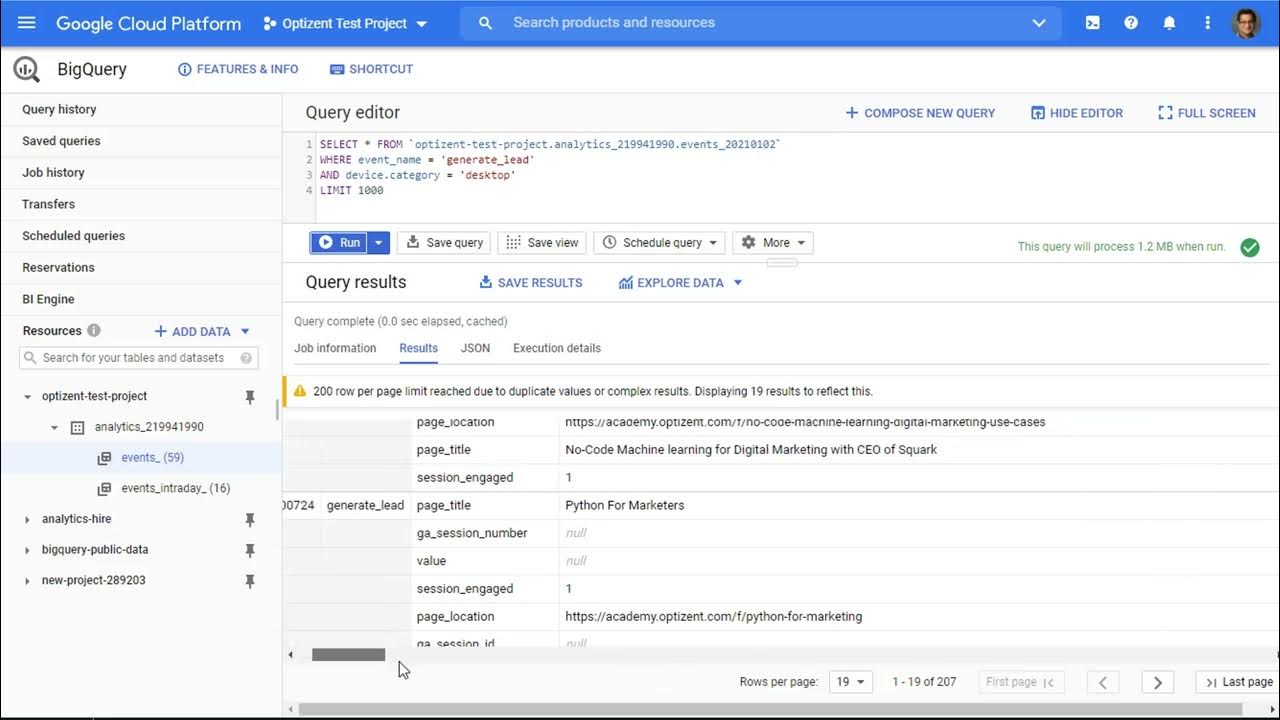Click scroll-left arrow of results table
This screenshot has height=720, width=1280.
point(291,655)
